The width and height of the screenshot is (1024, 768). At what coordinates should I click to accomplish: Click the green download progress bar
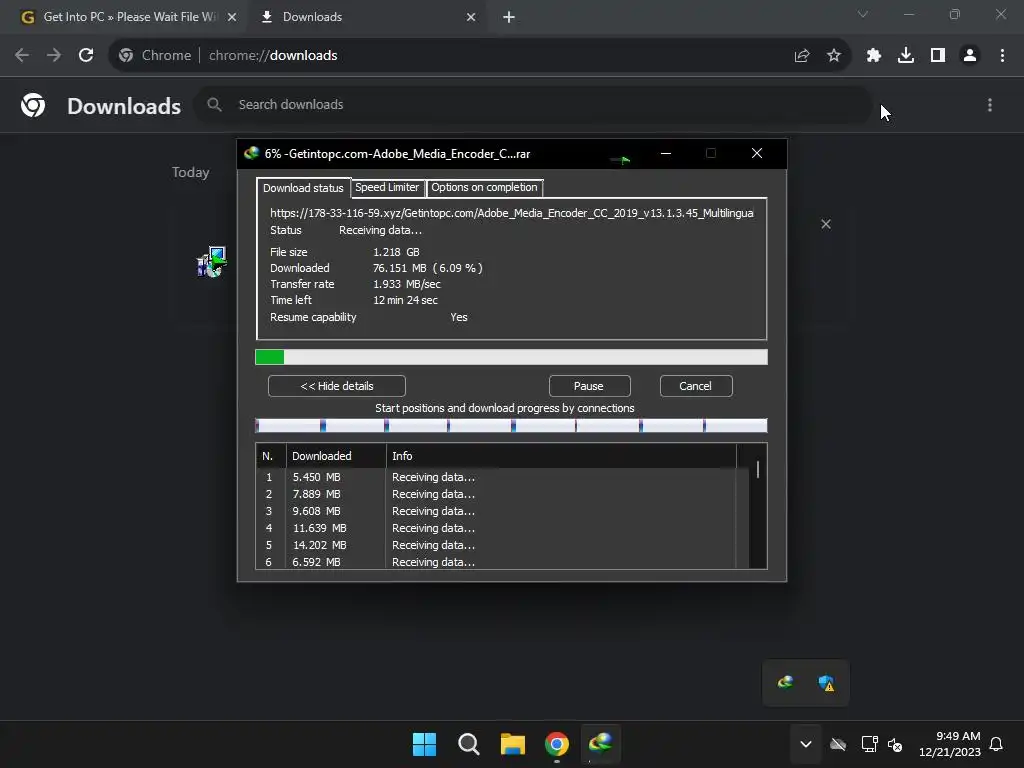(511, 357)
